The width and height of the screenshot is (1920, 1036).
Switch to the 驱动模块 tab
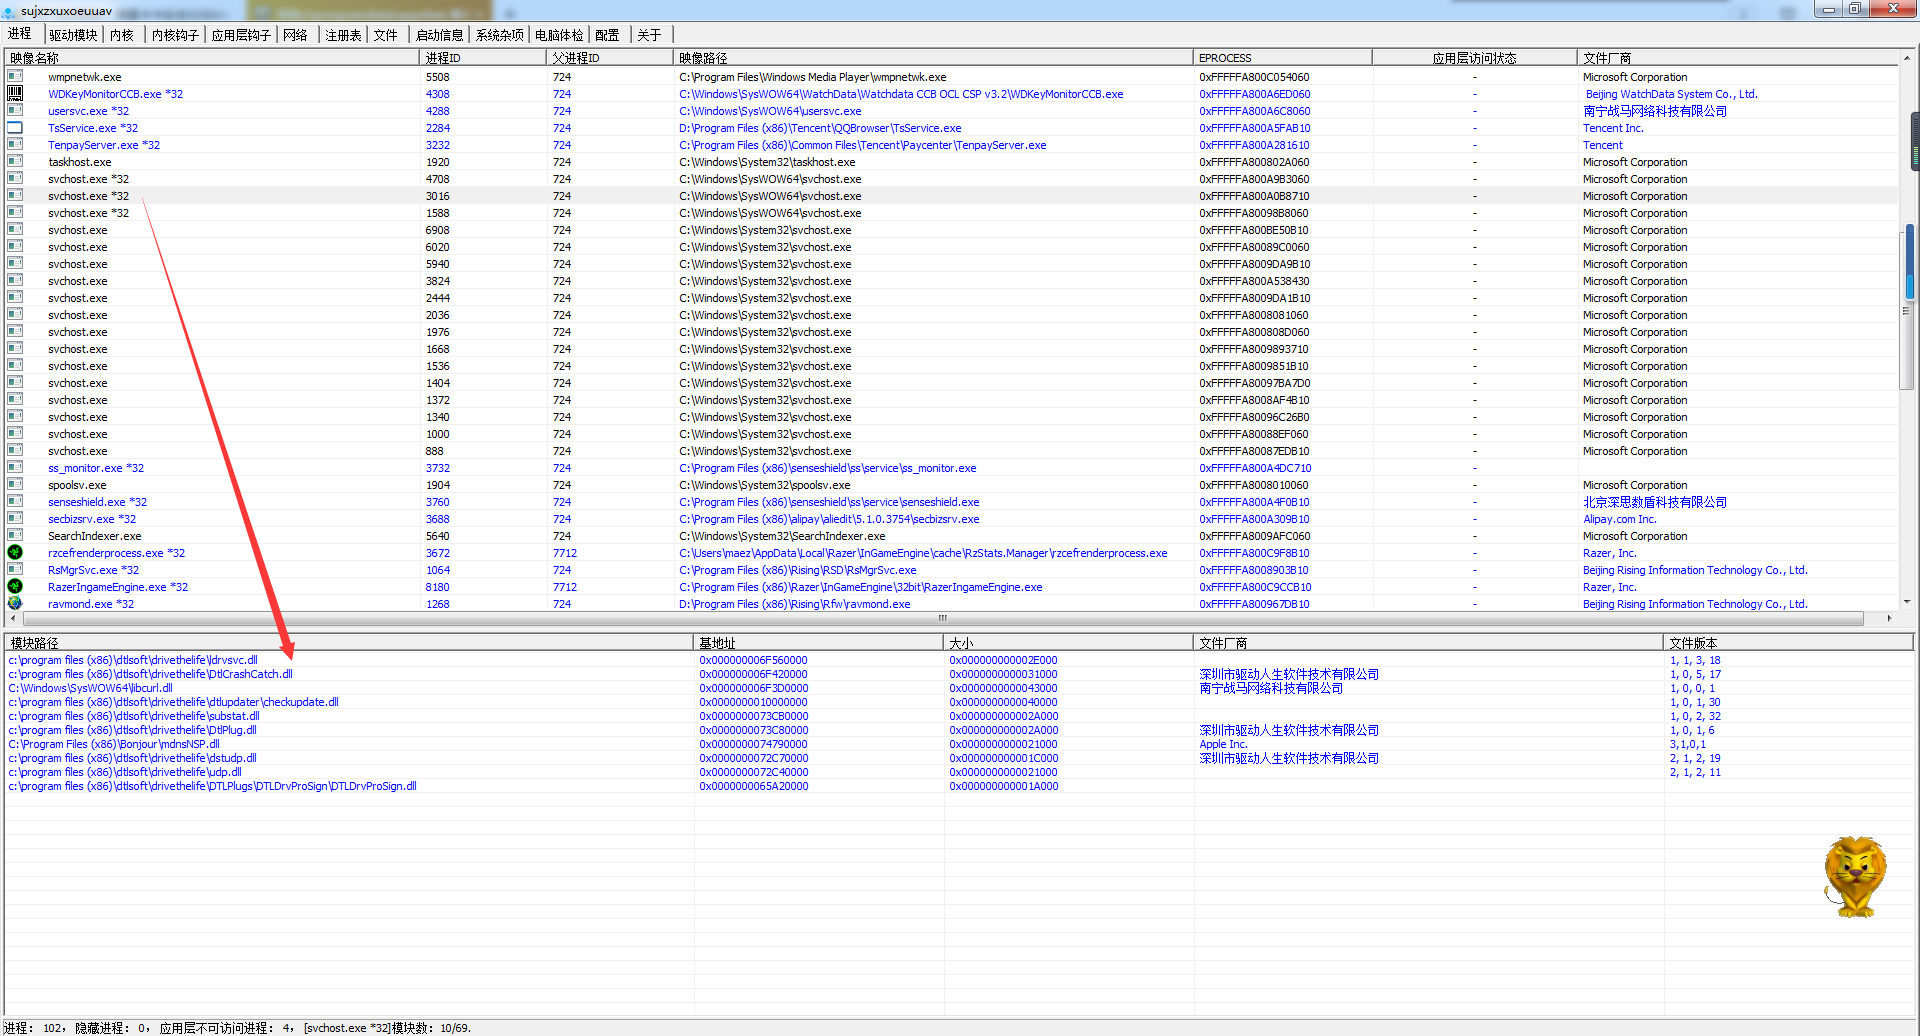73,35
